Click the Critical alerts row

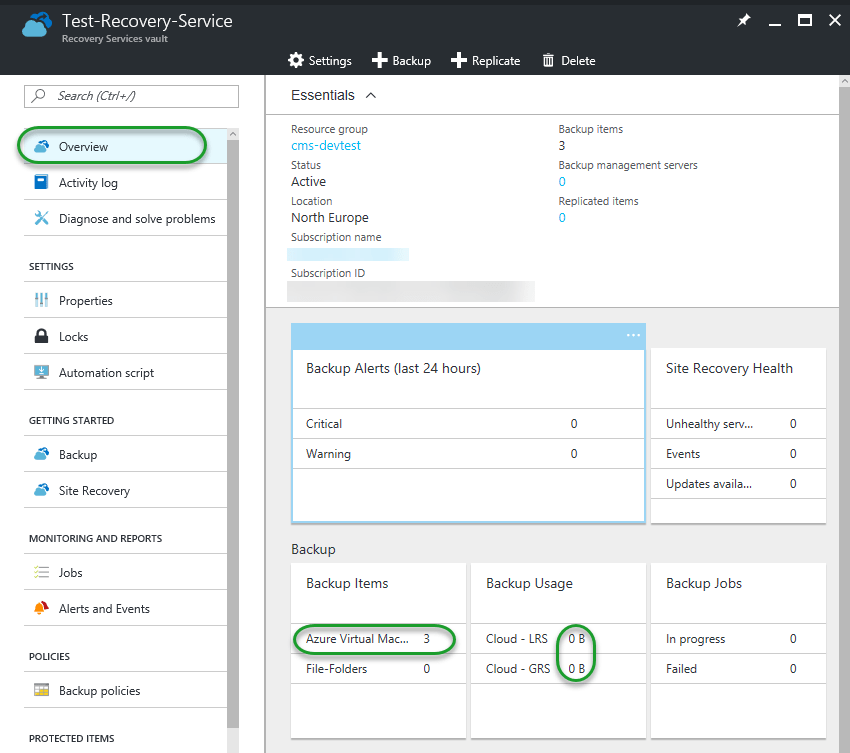click(x=468, y=423)
